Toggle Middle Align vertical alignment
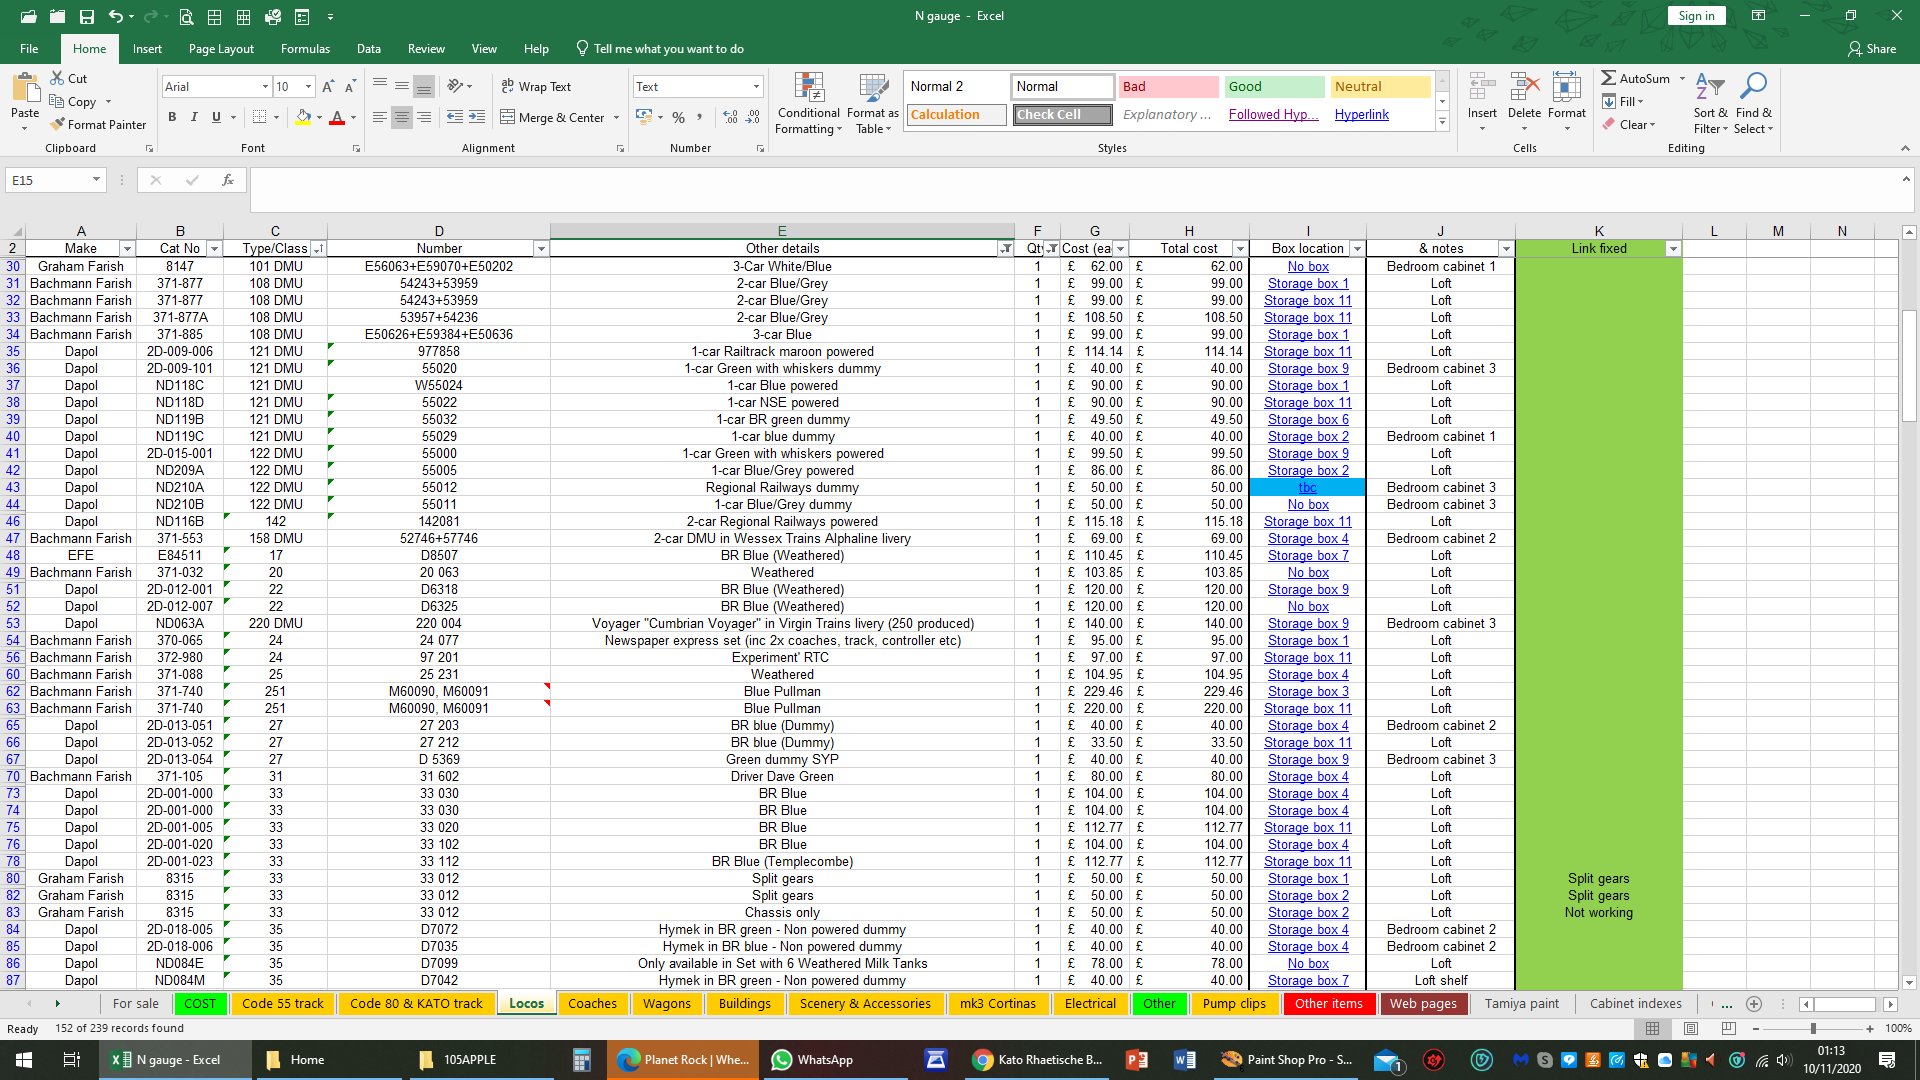 (402, 86)
